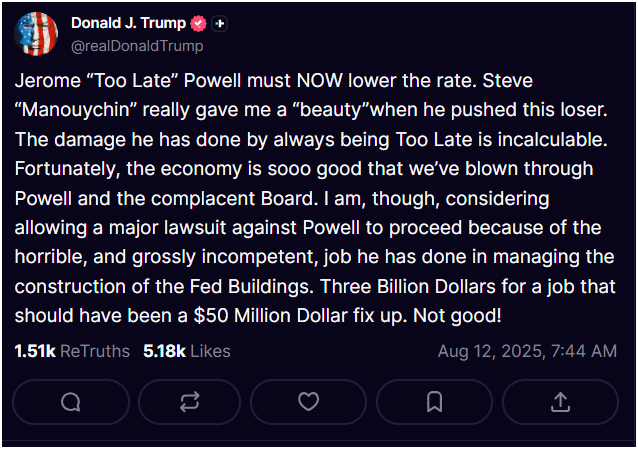Click the post's first line mentioning Jerome Powell
The width and height of the screenshot is (638, 449).
pyautogui.click(x=273, y=80)
